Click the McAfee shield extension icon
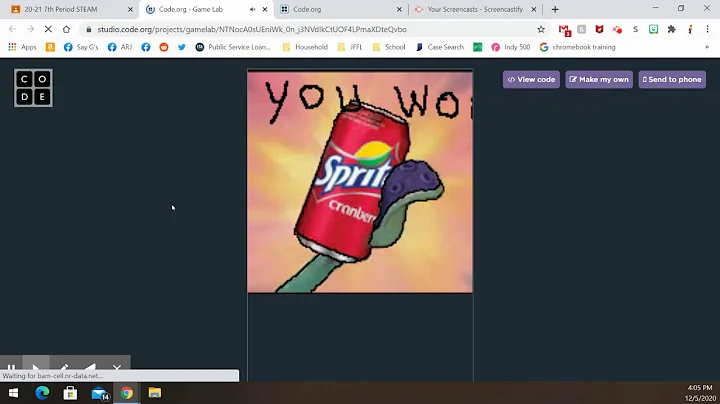Screen dimensions: 720x404 pos(599,29)
